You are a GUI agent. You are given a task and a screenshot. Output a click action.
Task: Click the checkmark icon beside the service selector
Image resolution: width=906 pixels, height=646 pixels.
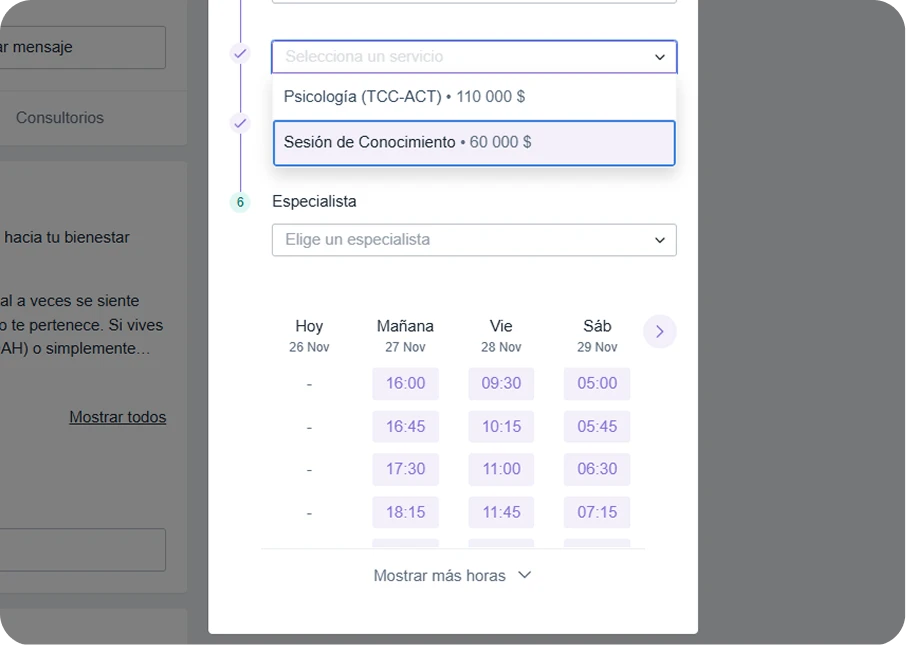click(x=239, y=53)
